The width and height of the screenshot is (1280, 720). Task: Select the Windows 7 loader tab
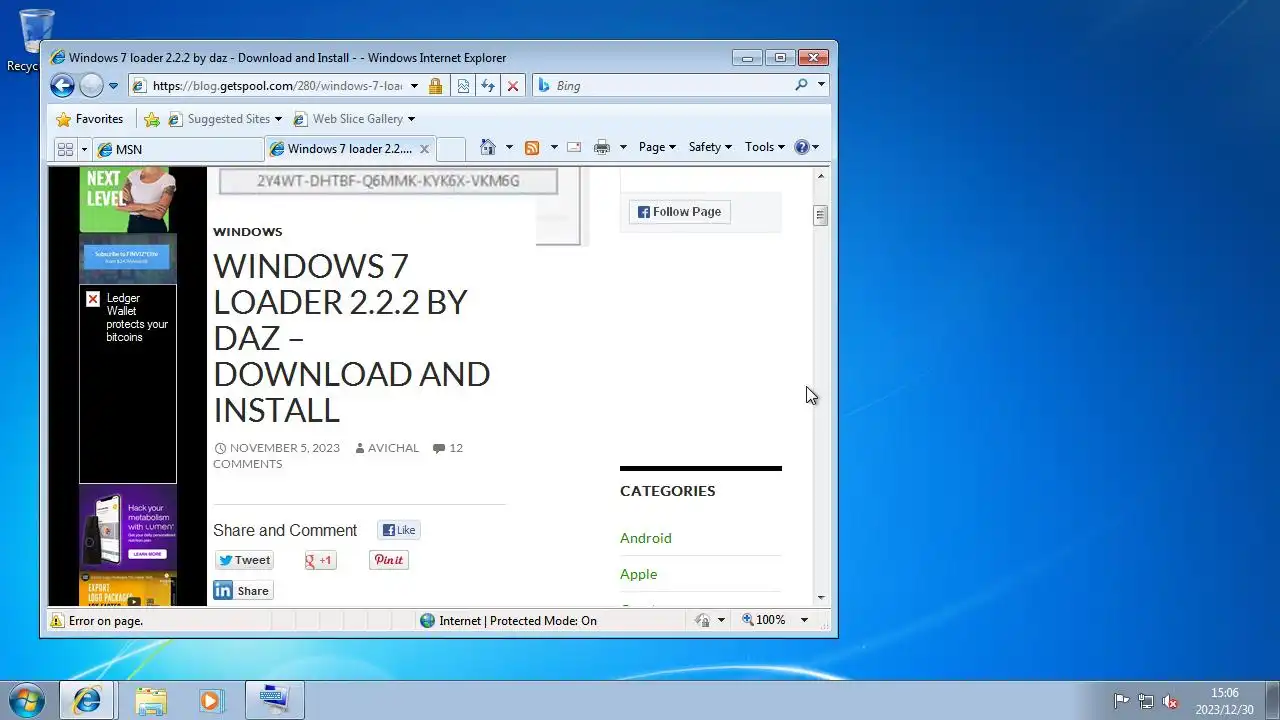tap(349, 149)
